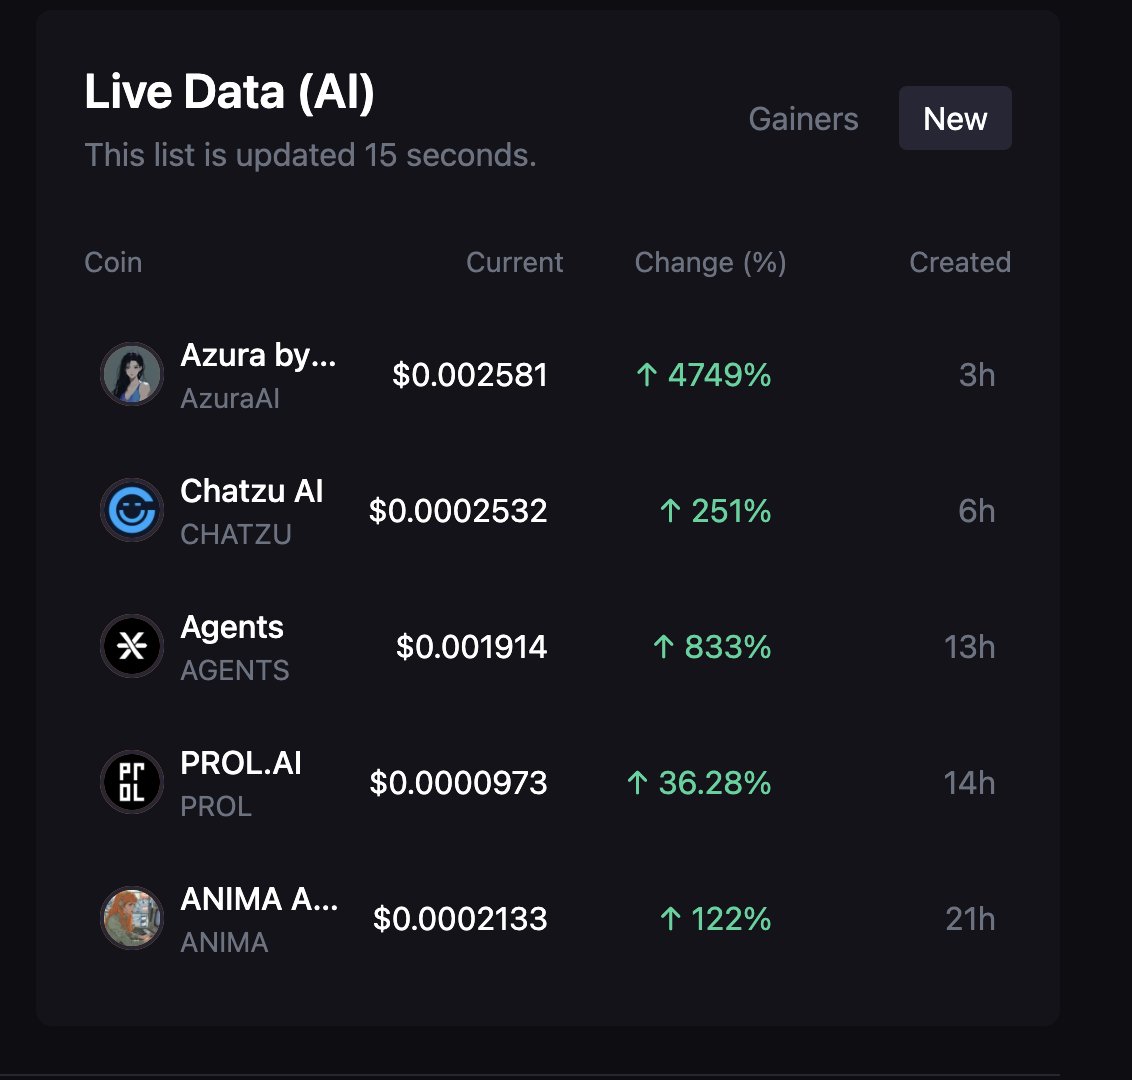This screenshot has height=1080, width=1132.
Task: Click the AGENTS ticker symbol
Action: tap(235, 671)
